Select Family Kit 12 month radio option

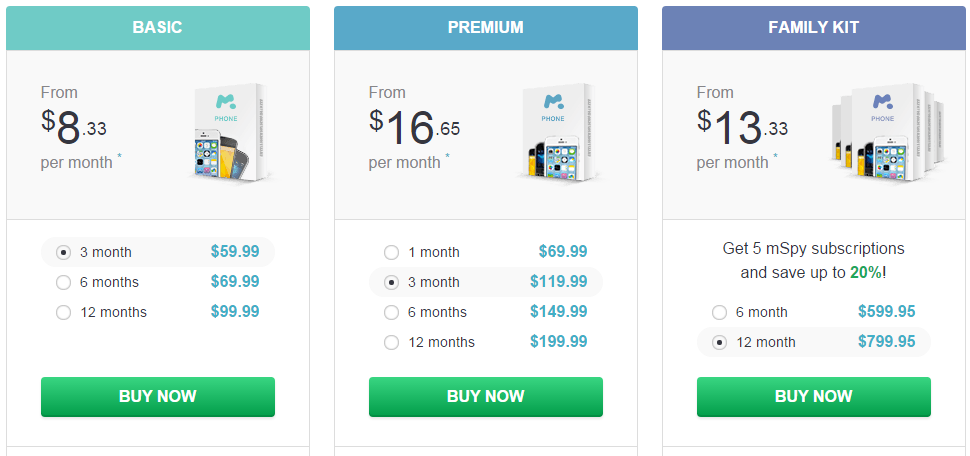tap(719, 342)
